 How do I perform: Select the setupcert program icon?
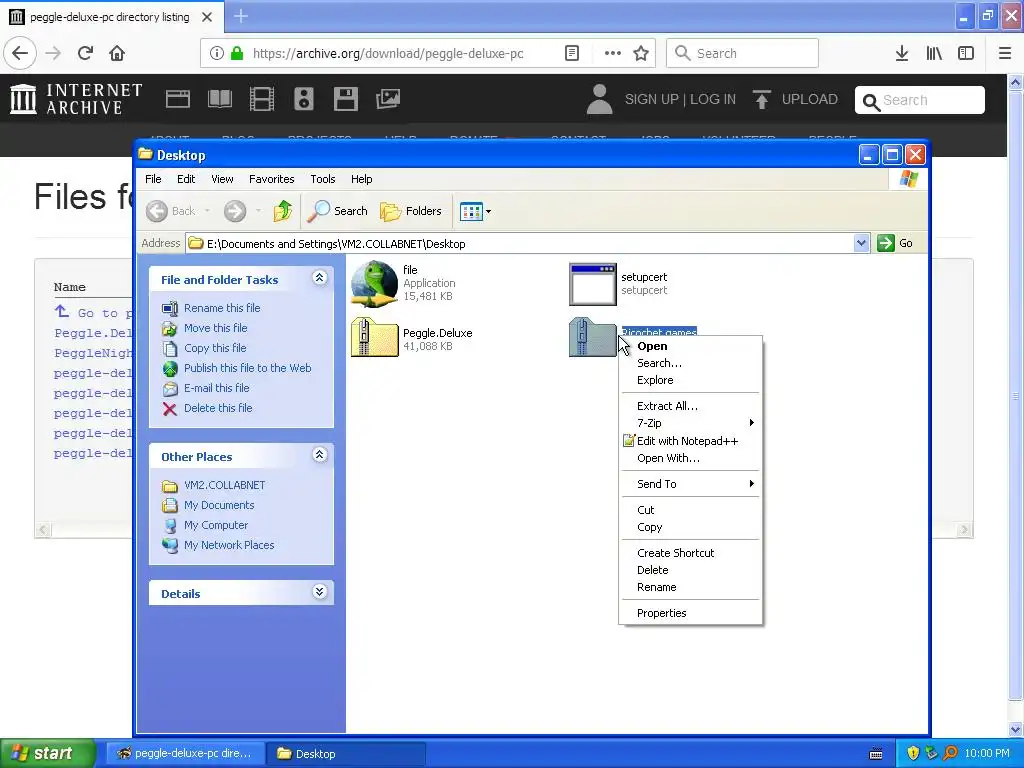pos(592,284)
